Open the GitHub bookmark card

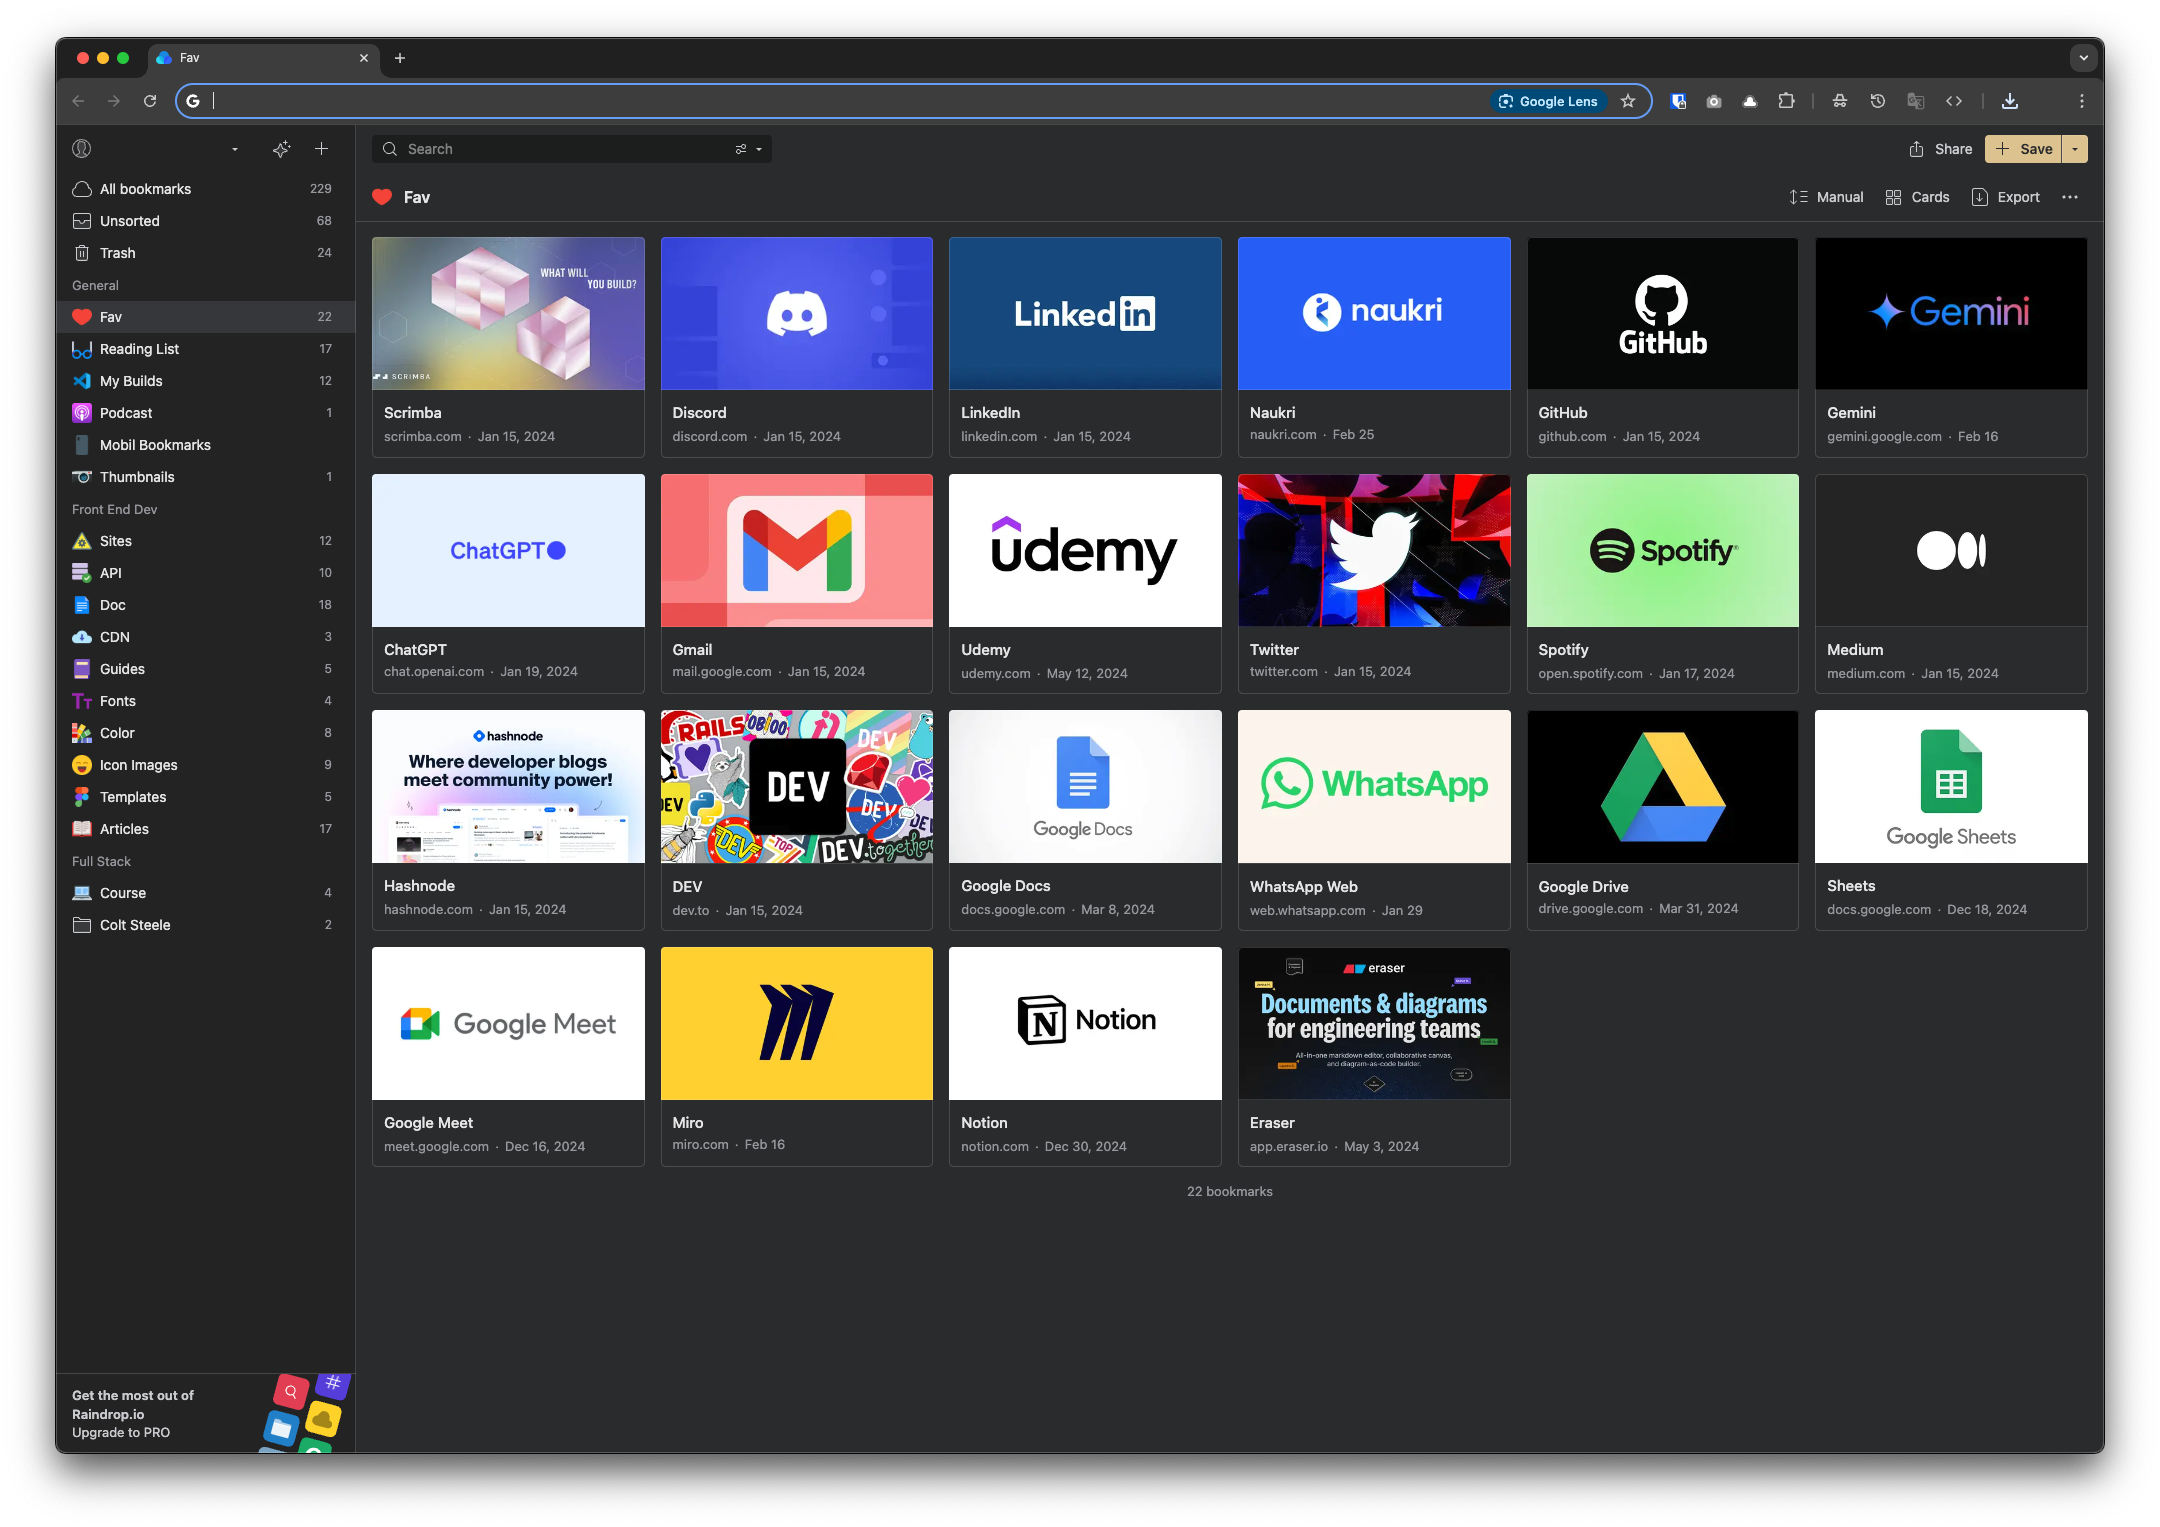(1662, 347)
